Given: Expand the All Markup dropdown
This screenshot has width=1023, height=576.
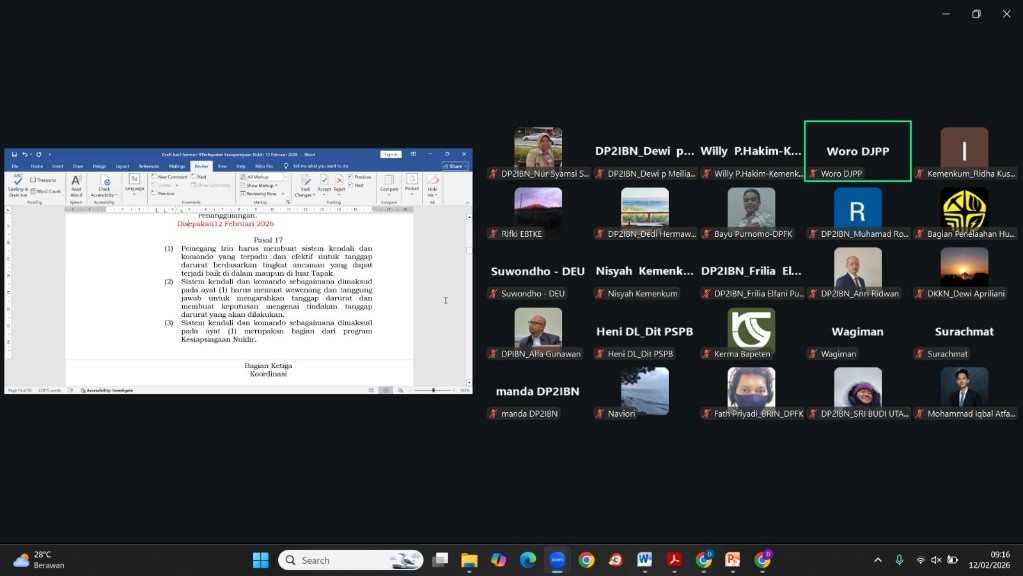Looking at the screenshot, I should [x=262, y=177].
